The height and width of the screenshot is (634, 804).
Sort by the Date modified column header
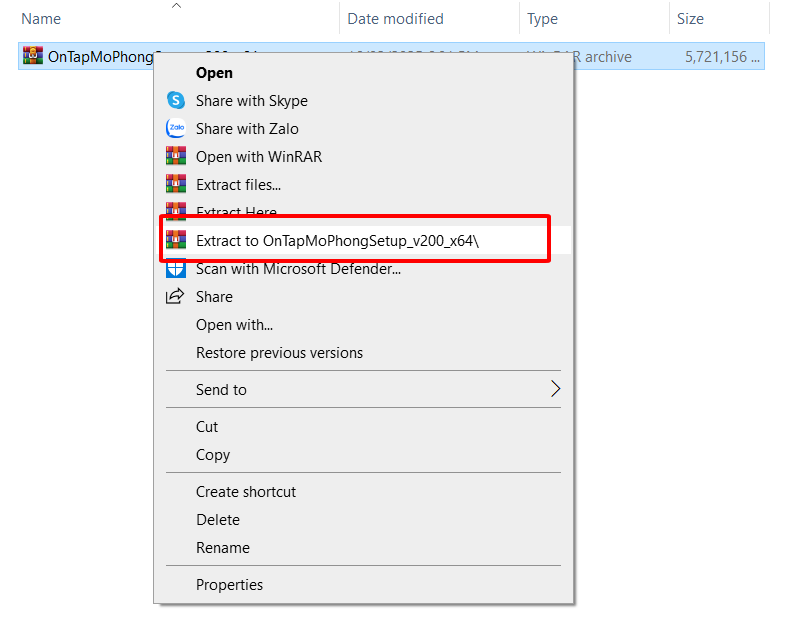(x=395, y=19)
